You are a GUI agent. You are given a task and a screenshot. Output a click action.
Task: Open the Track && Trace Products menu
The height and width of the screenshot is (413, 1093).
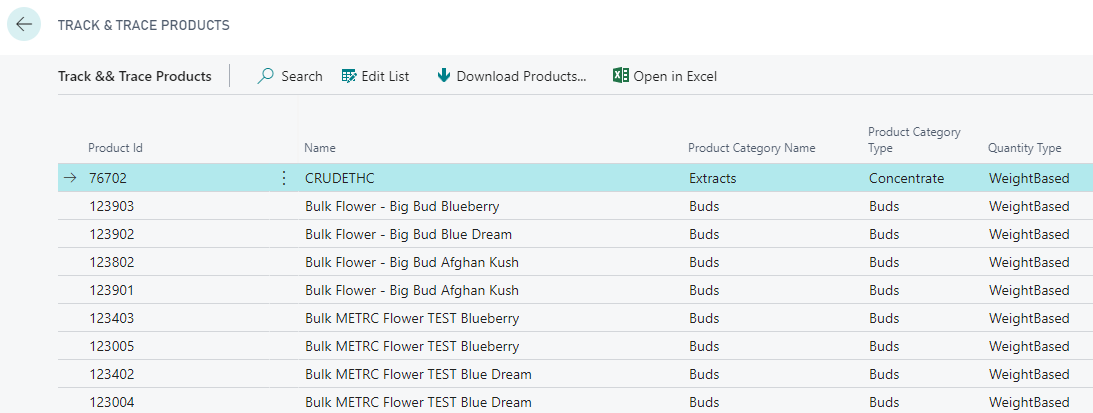point(135,76)
